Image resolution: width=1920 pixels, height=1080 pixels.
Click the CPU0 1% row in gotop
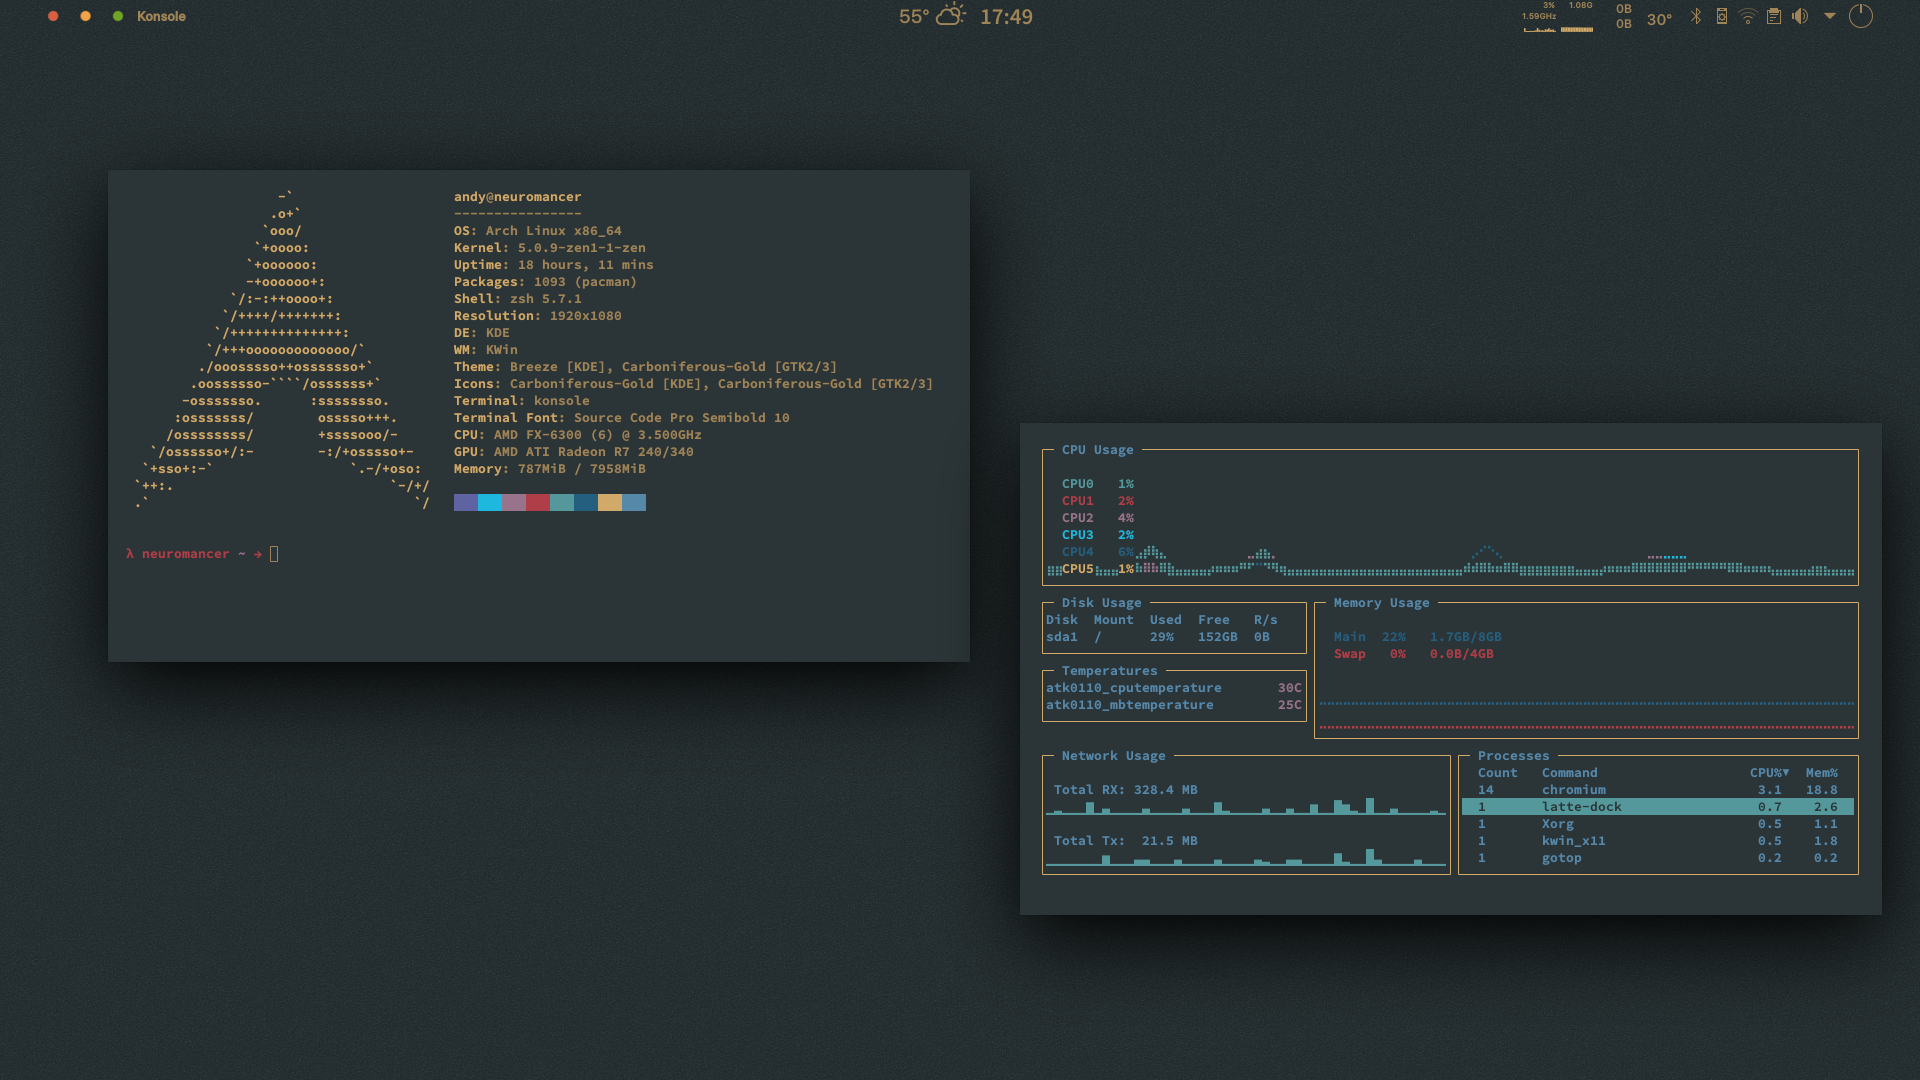pos(1098,484)
